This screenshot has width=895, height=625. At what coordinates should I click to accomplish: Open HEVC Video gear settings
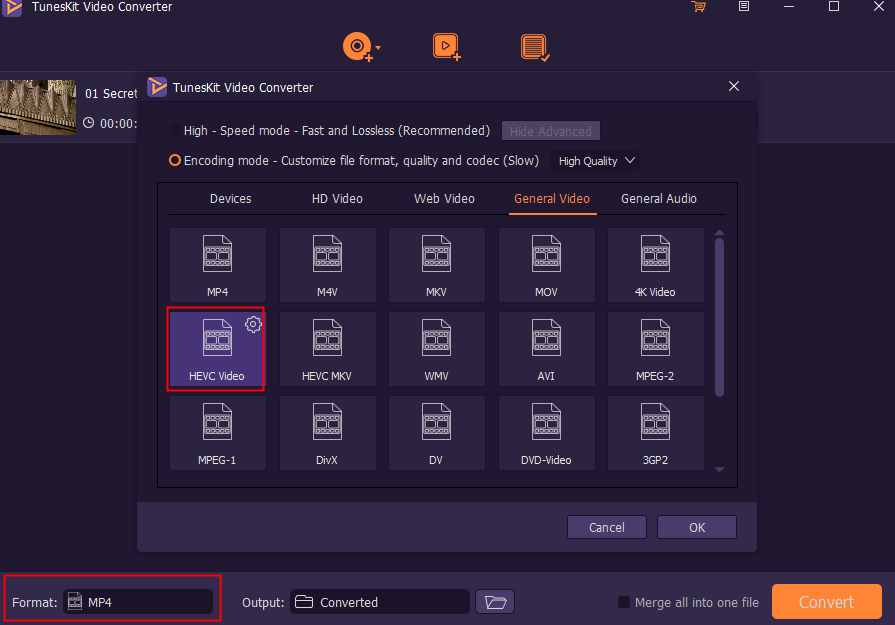pos(253,324)
